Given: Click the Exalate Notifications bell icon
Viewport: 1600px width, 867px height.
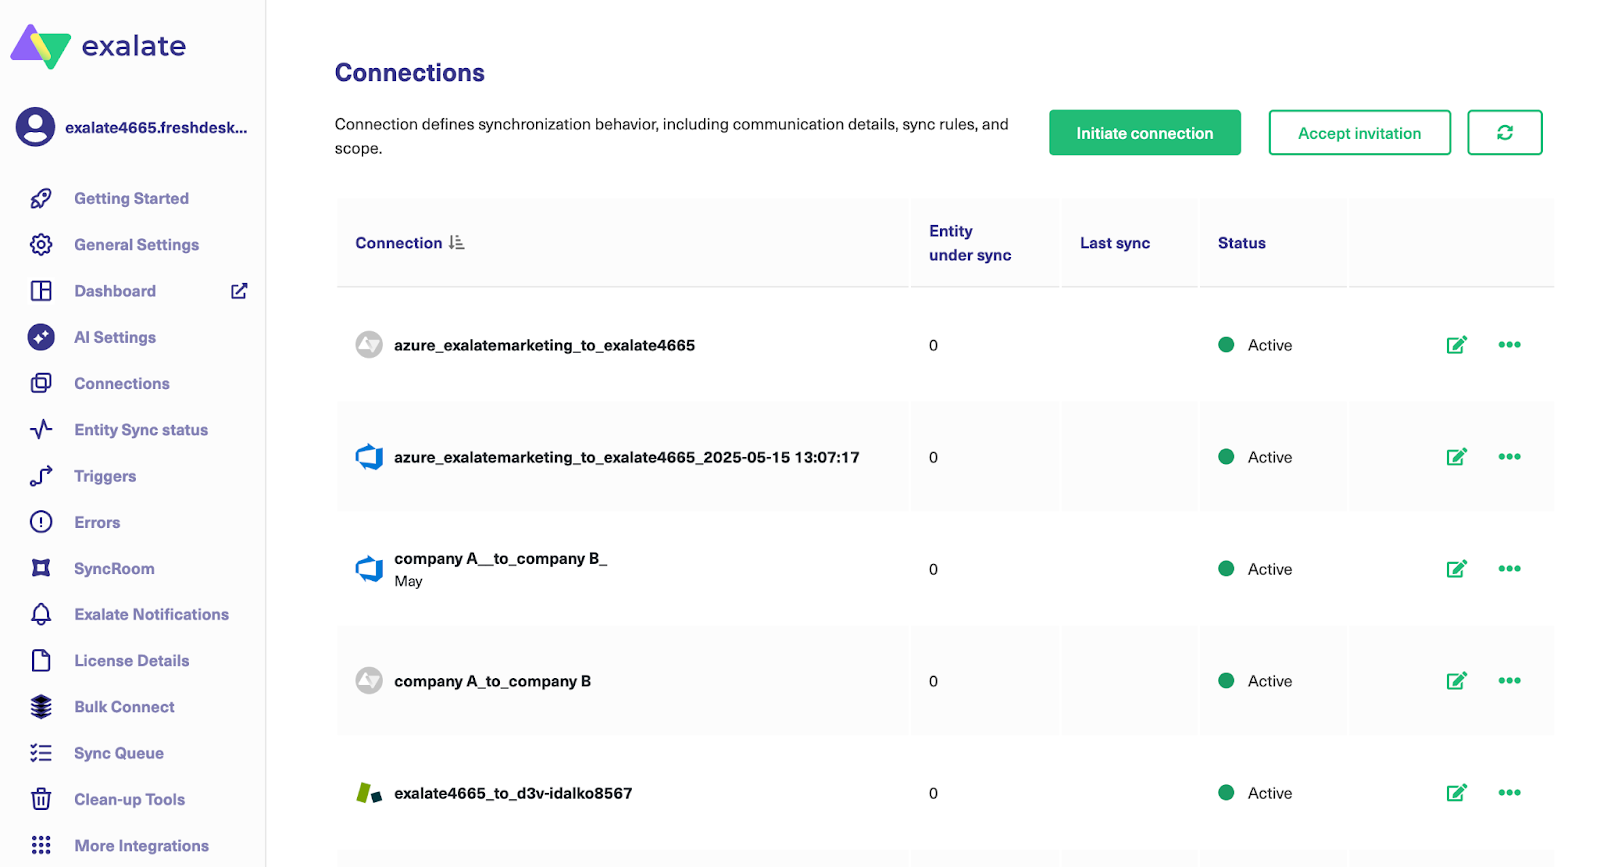Looking at the screenshot, I should pos(41,614).
